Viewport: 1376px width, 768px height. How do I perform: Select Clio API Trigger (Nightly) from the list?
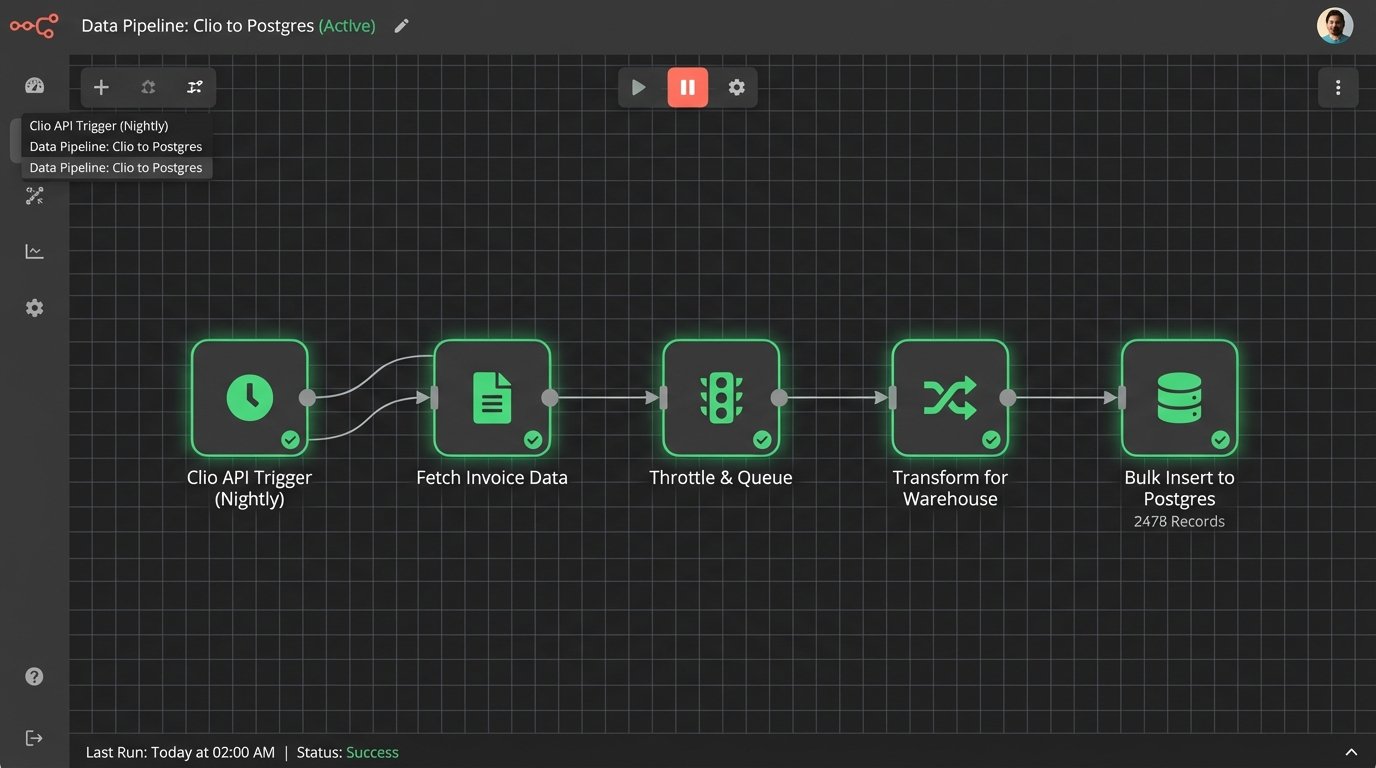(x=97, y=125)
